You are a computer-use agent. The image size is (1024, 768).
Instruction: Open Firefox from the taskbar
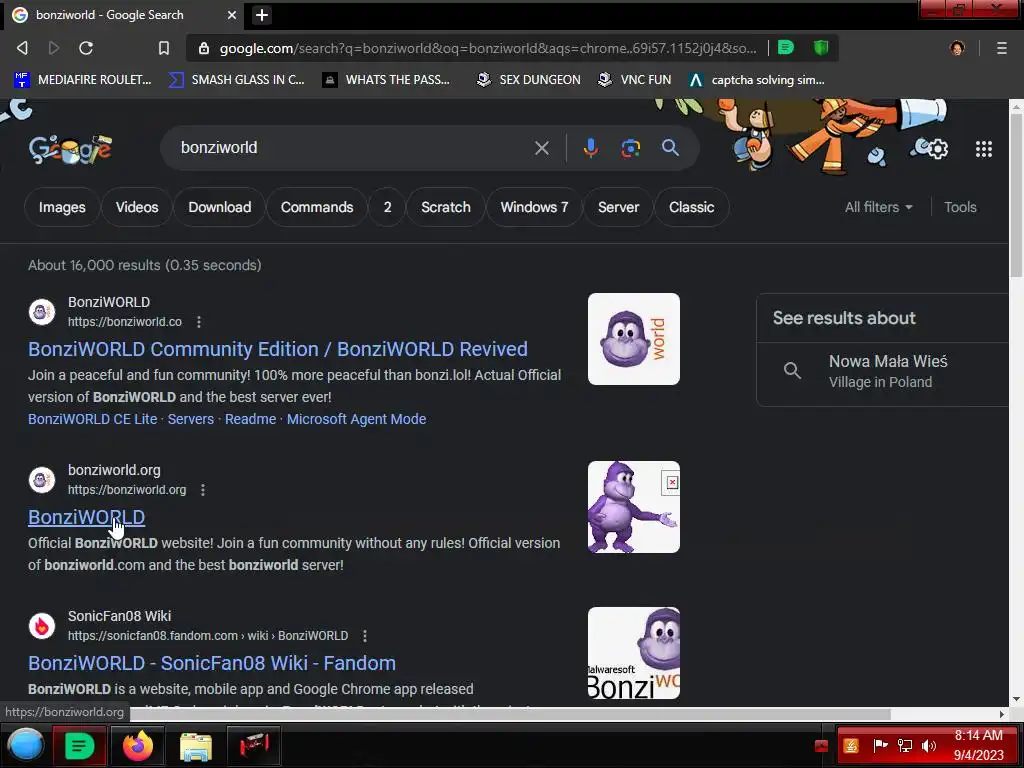point(137,746)
